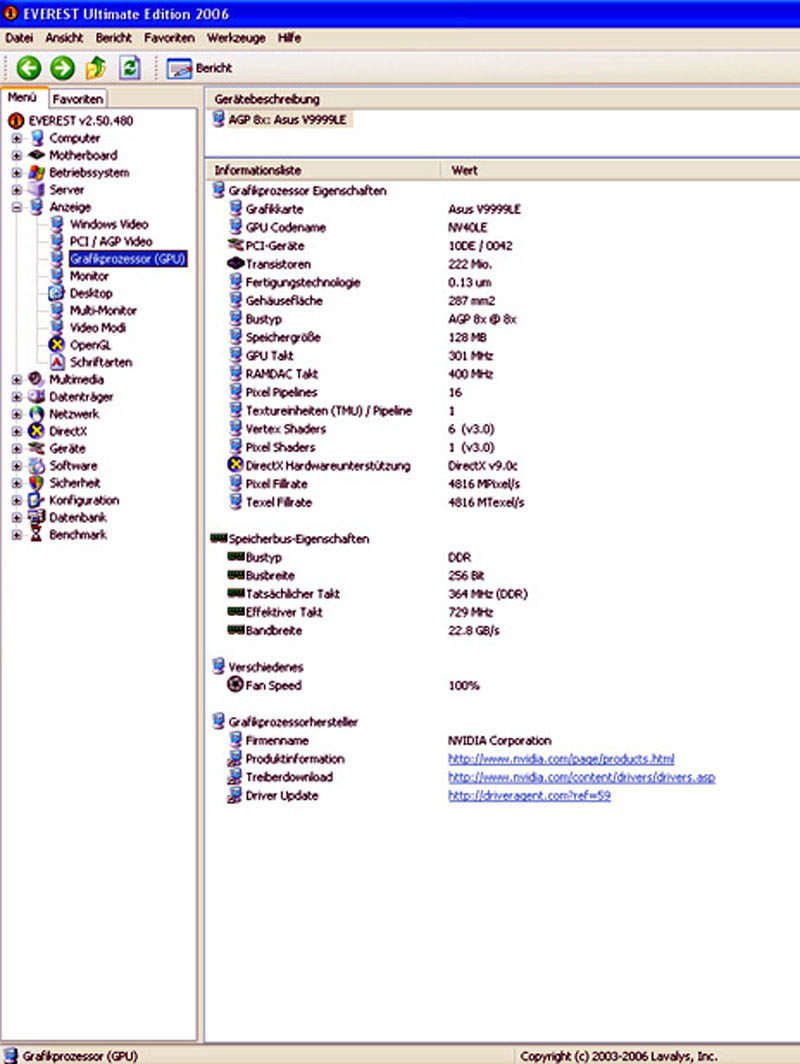Click the Informationsliste column header
This screenshot has height=1064, width=800.
point(323,170)
